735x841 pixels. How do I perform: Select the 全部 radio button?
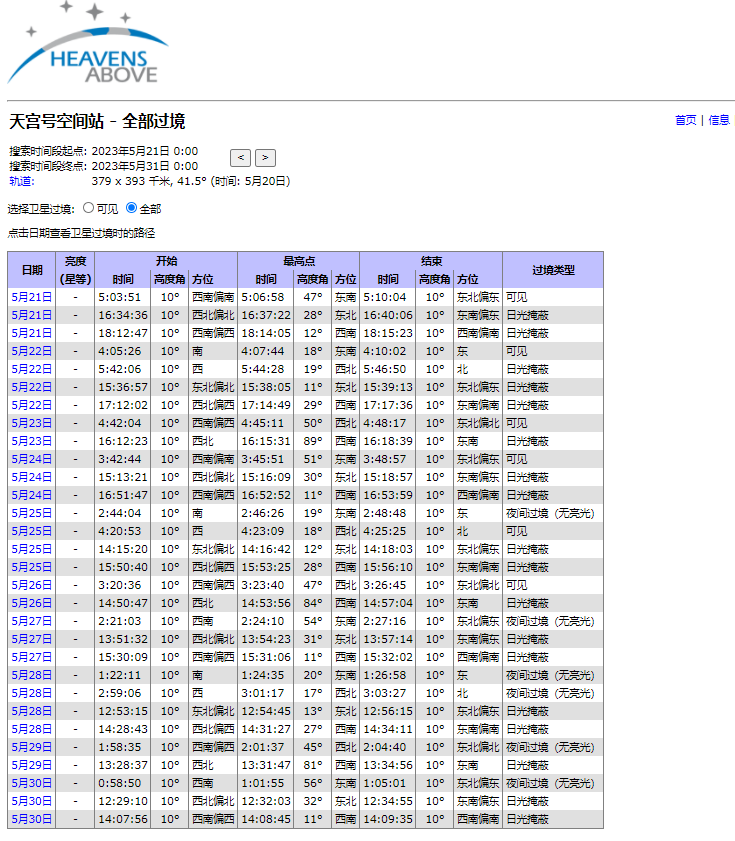pos(131,208)
